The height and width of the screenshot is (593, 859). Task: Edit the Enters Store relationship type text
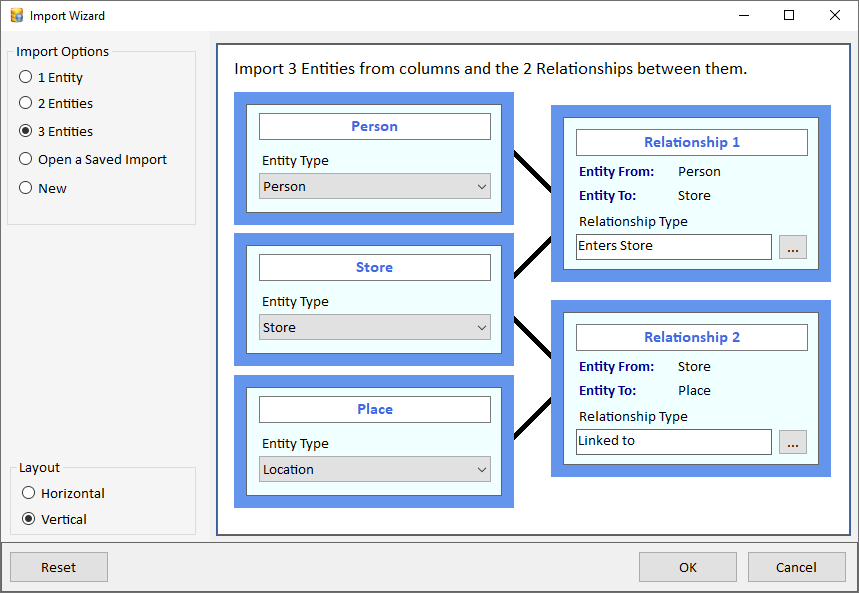(x=672, y=247)
